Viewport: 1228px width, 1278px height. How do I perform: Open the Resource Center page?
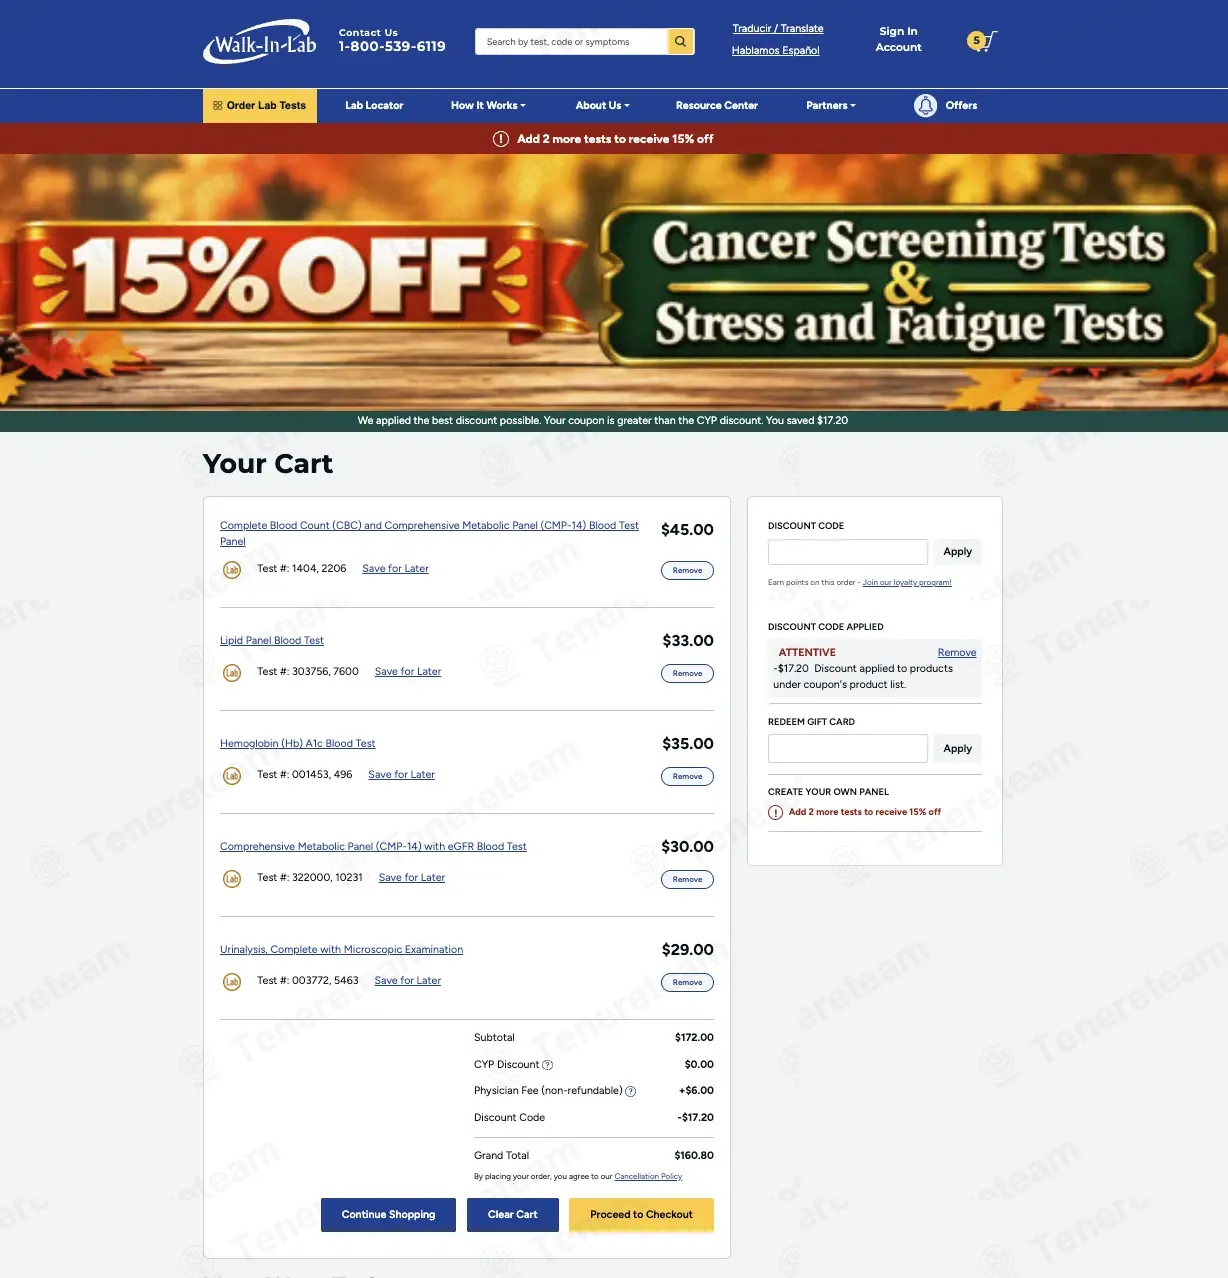coord(717,105)
